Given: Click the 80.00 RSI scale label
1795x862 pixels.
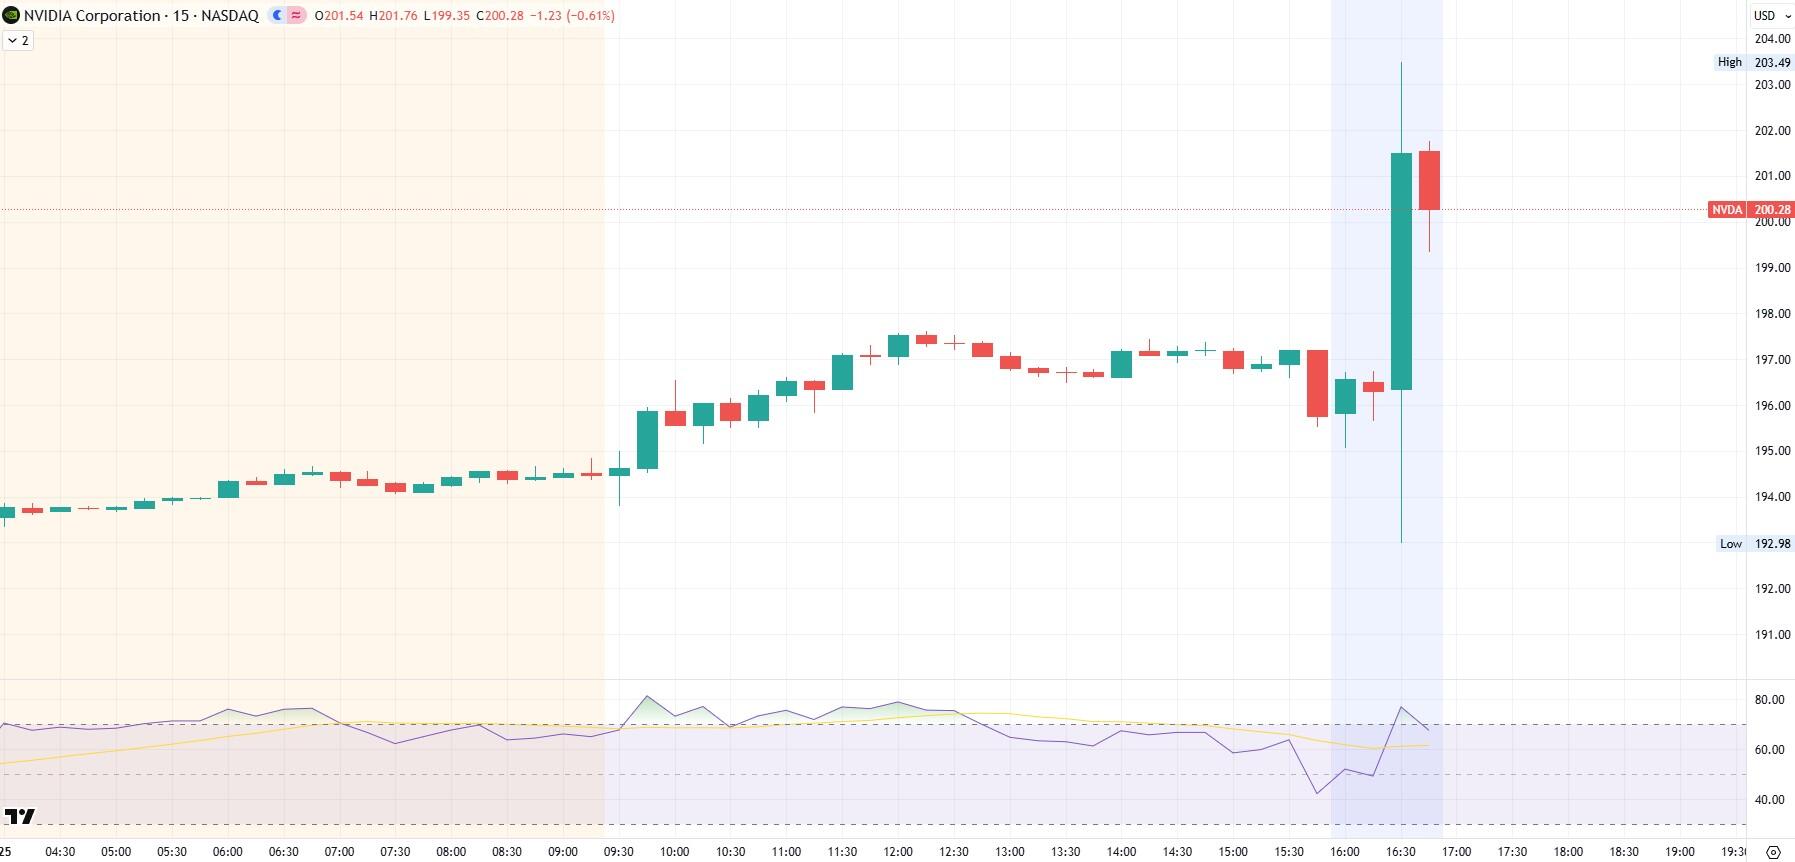Looking at the screenshot, I should (1769, 700).
